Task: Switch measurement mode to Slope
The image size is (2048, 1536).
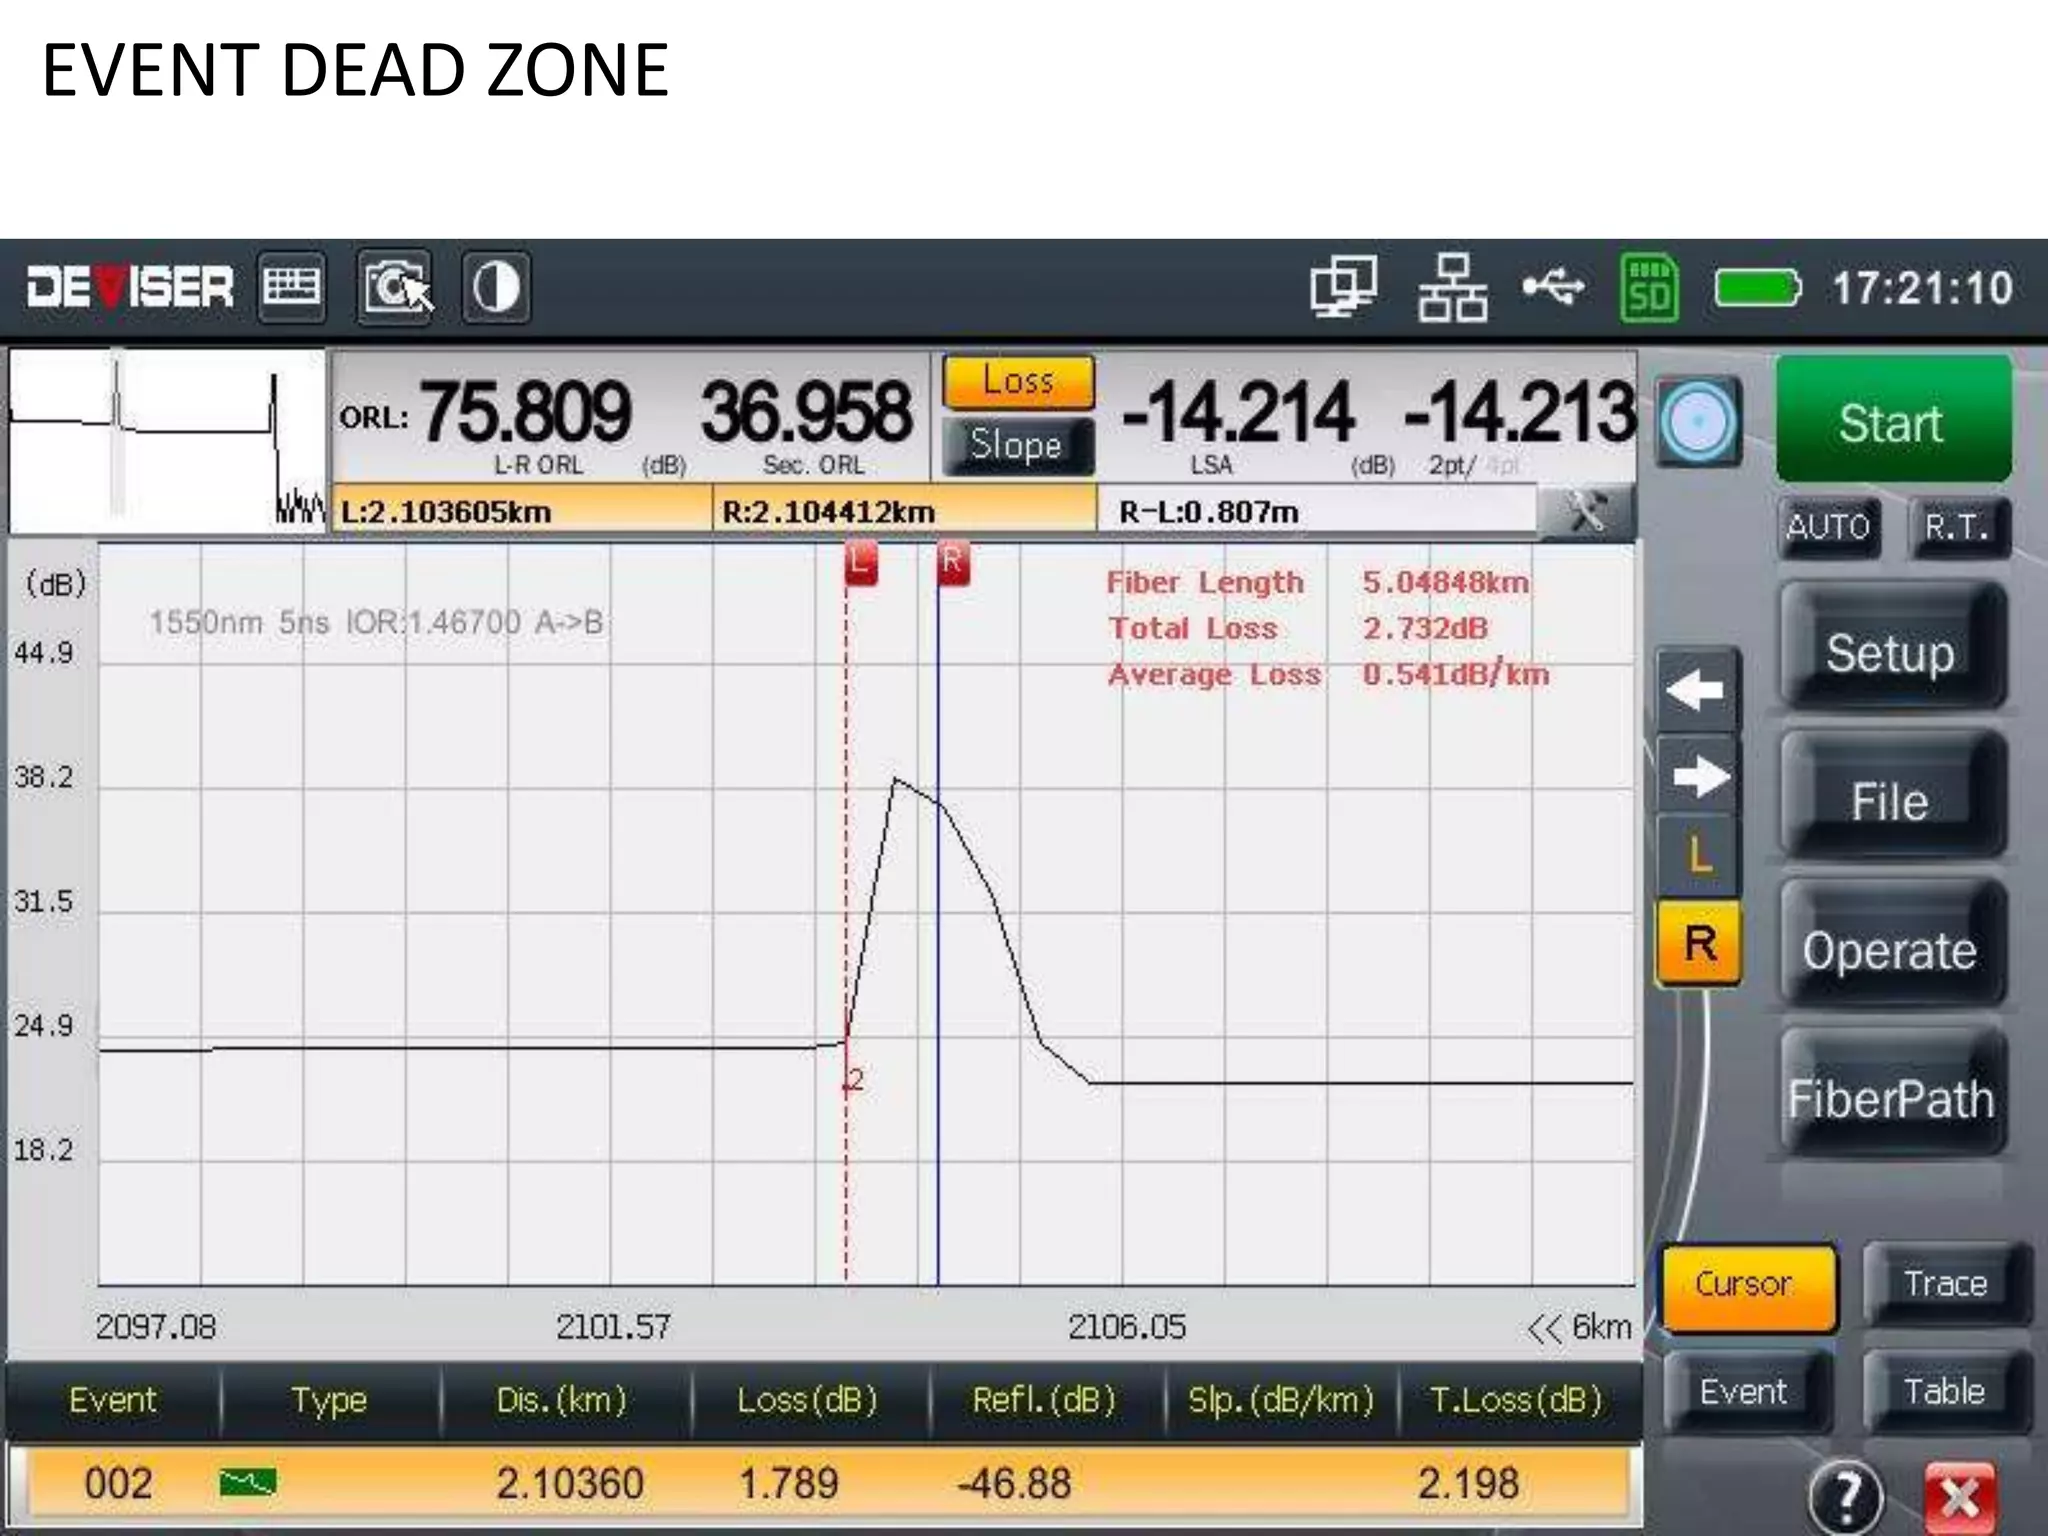Action: (x=1018, y=445)
